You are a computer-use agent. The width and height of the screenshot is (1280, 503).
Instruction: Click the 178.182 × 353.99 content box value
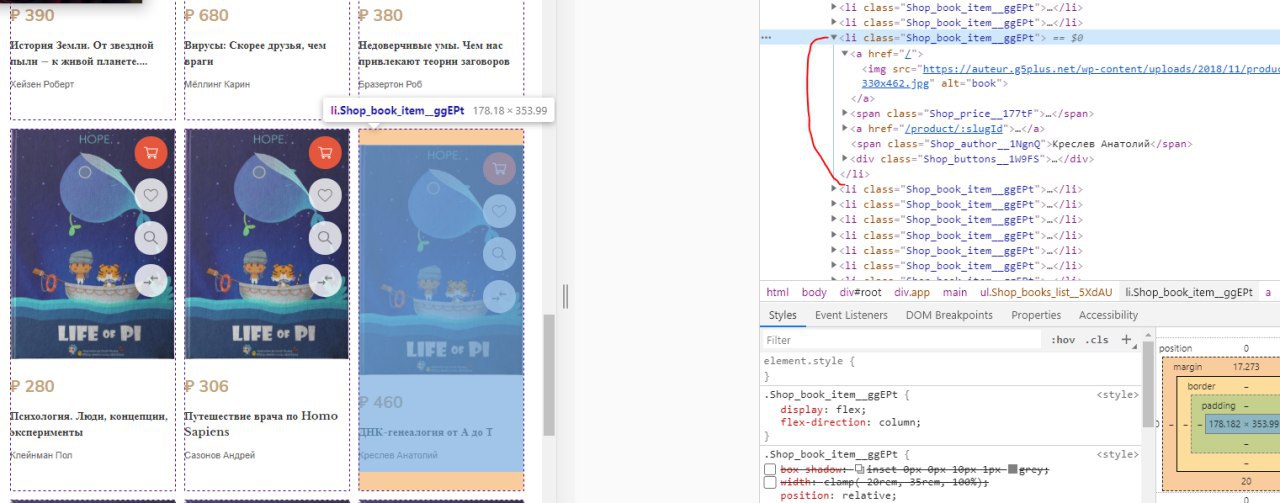click(1243, 424)
